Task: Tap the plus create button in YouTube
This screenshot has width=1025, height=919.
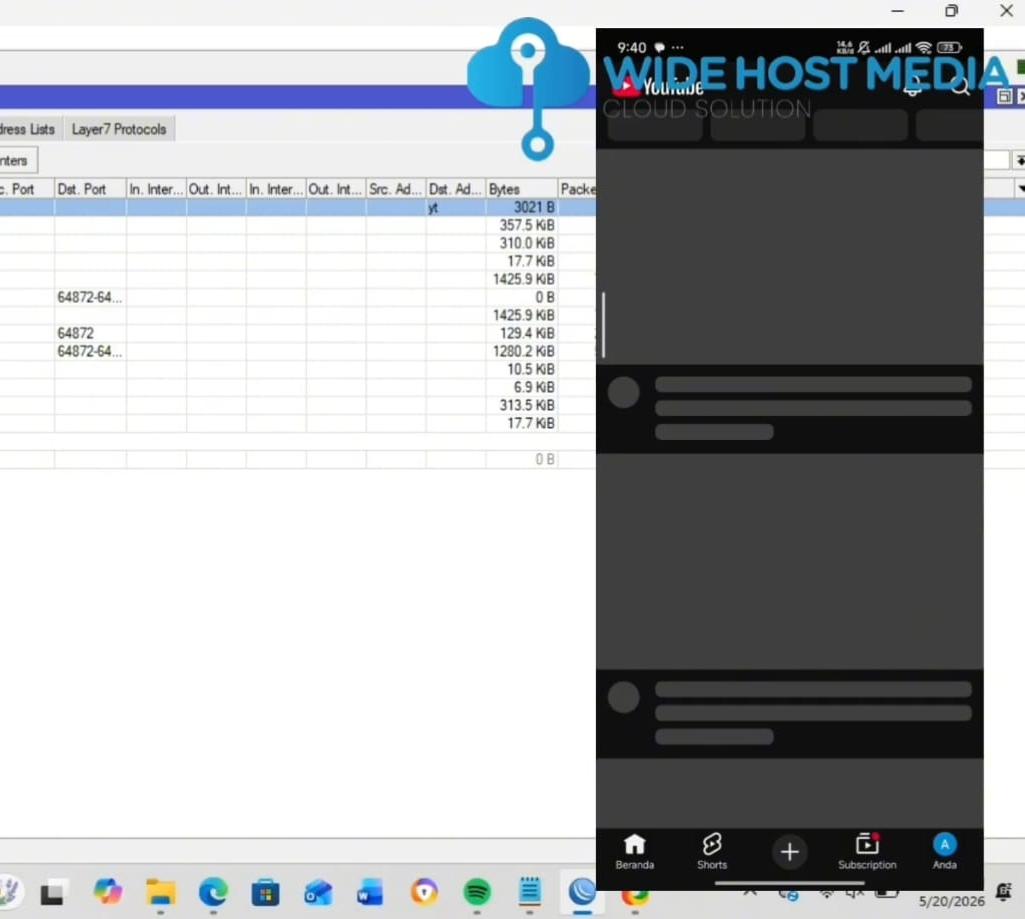Action: pyautogui.click(x=790, y=852)
